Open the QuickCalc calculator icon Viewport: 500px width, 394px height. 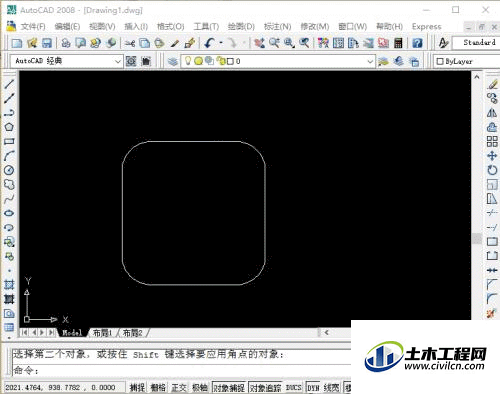point(398,43)
